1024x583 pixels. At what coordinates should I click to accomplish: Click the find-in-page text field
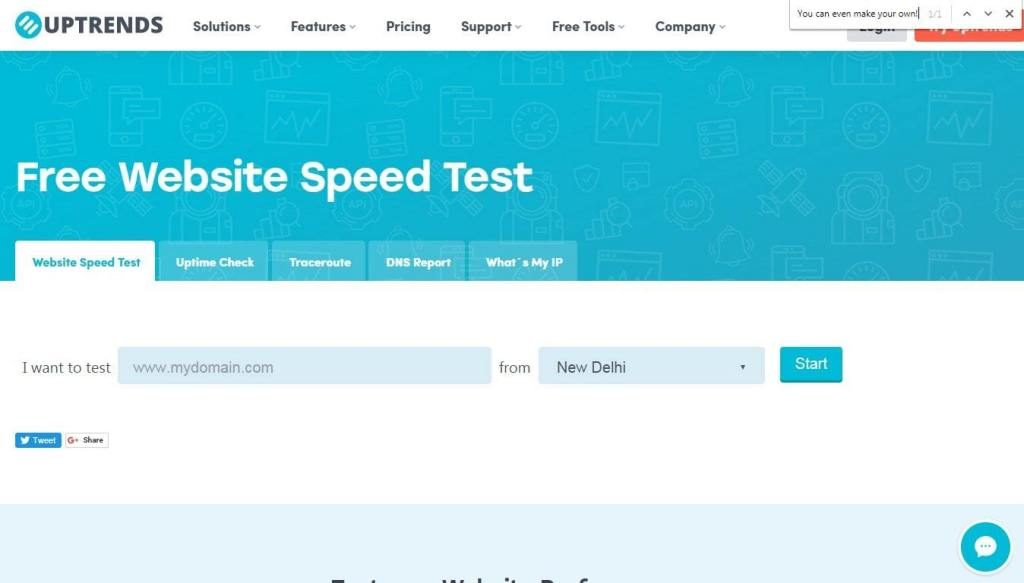click(x=857, y=14)
